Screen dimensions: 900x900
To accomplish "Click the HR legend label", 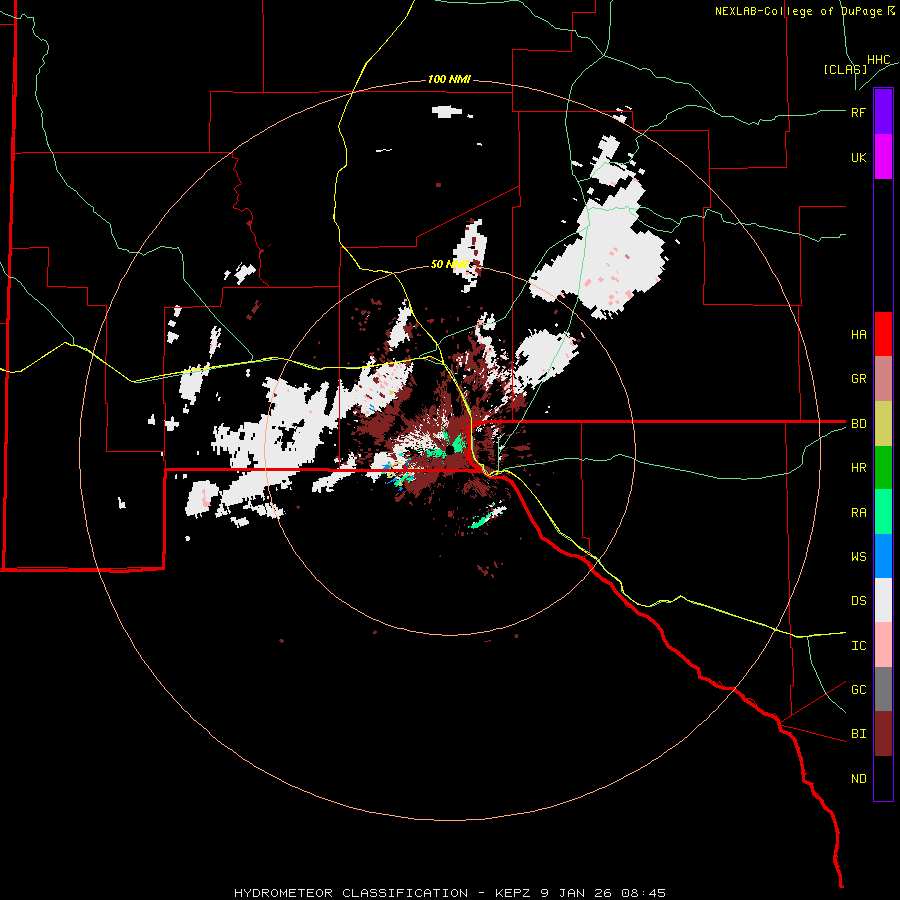I will click(858, 468).
